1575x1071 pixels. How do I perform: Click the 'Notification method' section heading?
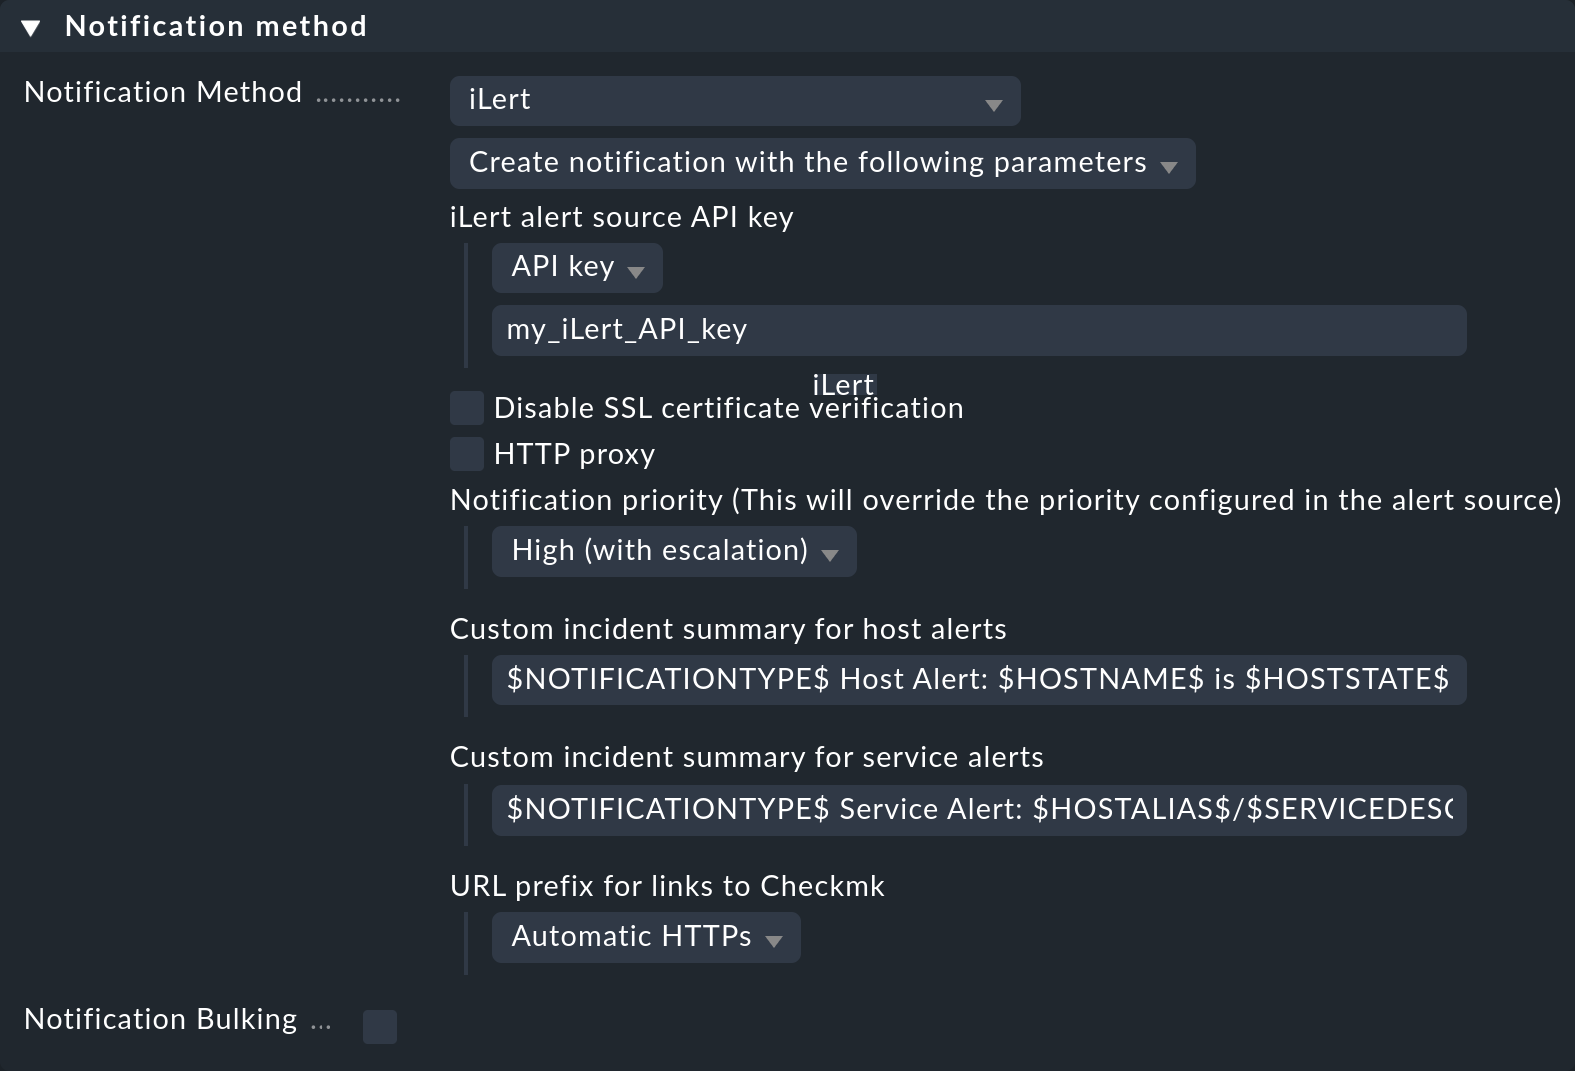pos(216,26)
